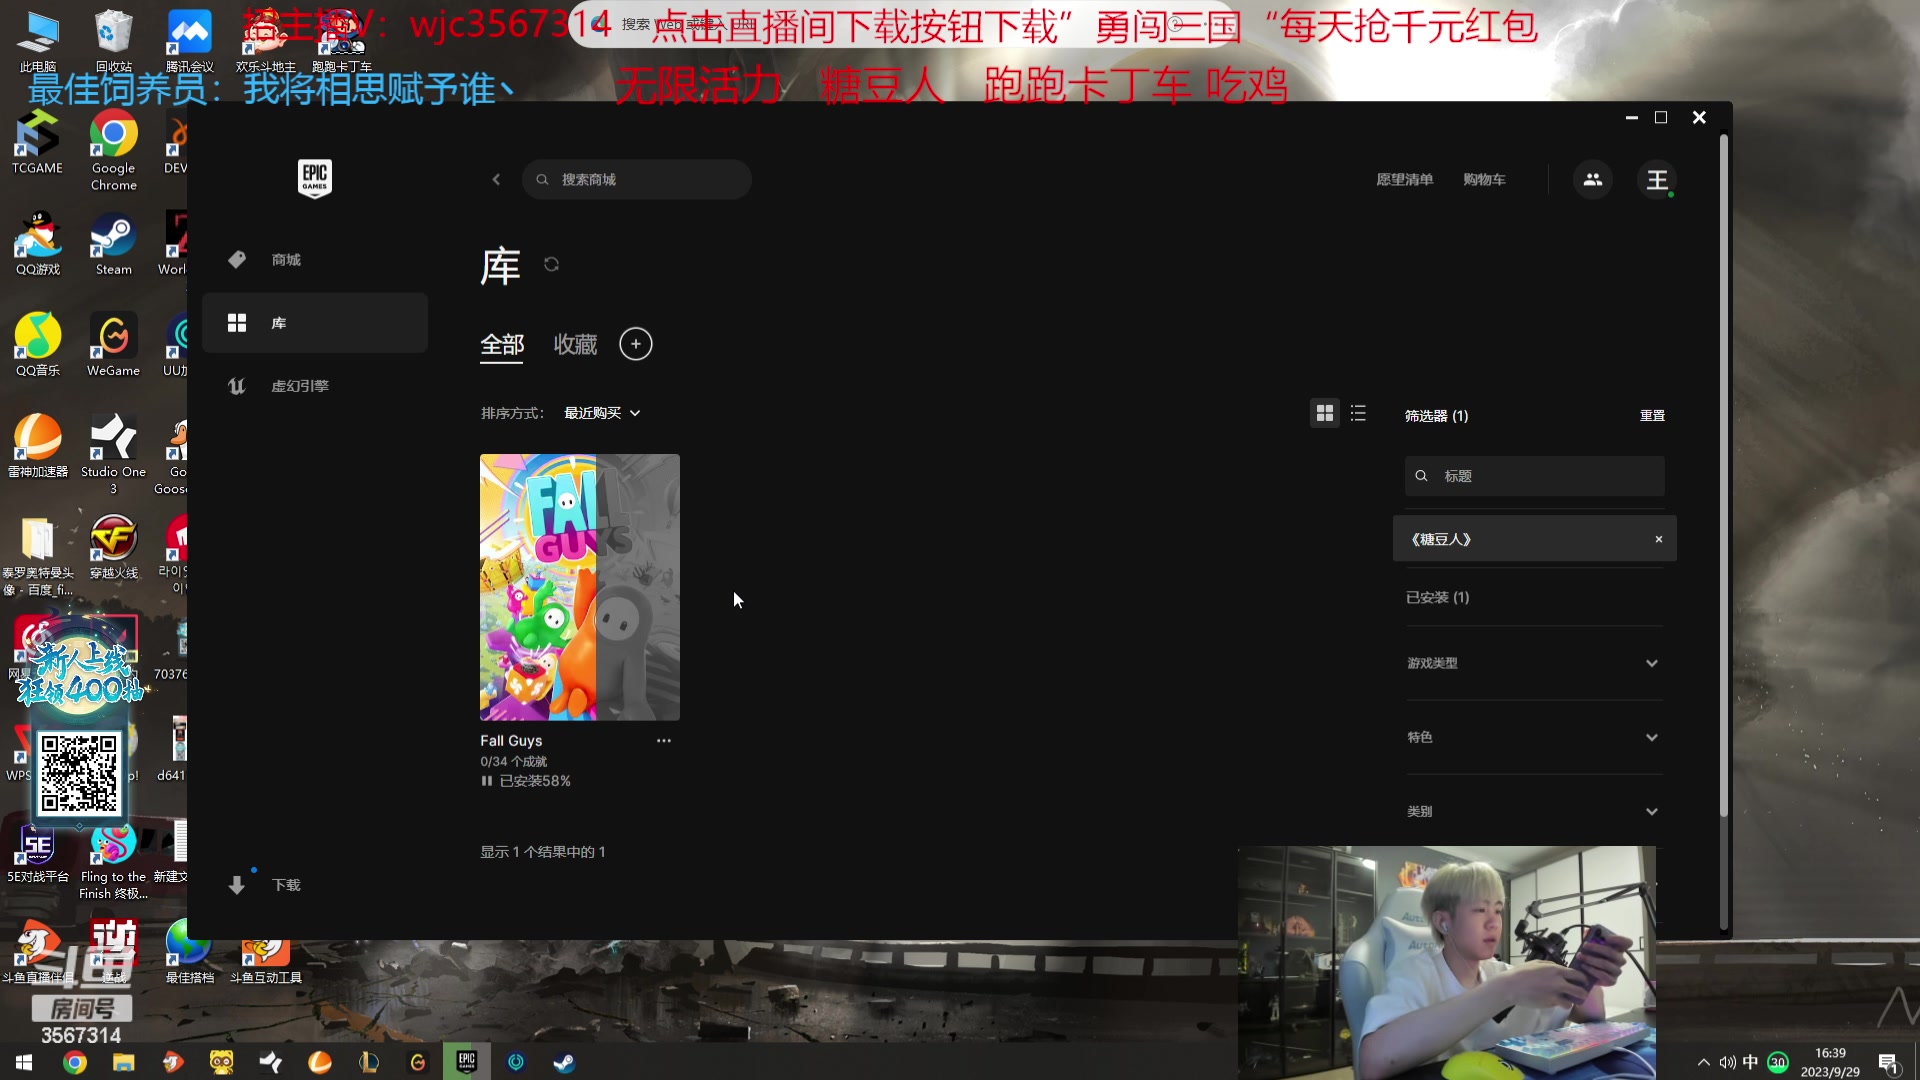The height and width of the screenshot is (1080, 1920).
Task: Open the taskbar clock showing 16:39
Action: [1830, 1062]
